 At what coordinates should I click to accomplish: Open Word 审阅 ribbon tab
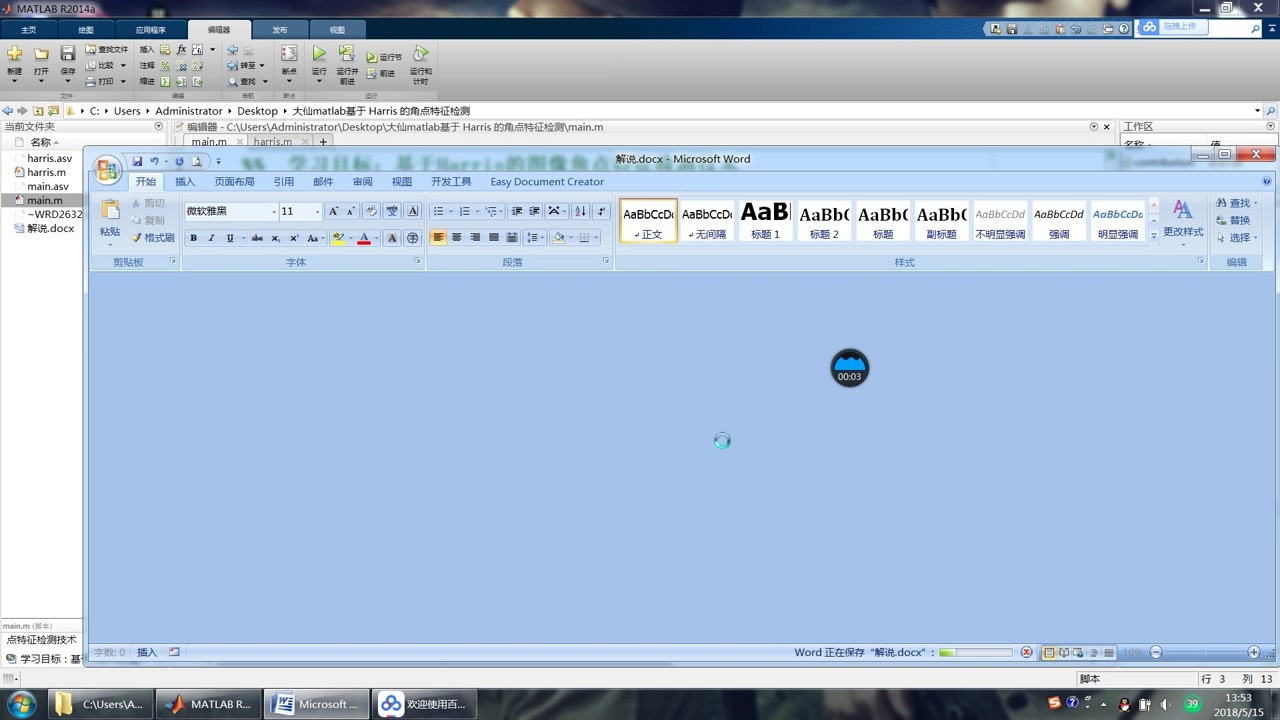click(x=362, y=182)
